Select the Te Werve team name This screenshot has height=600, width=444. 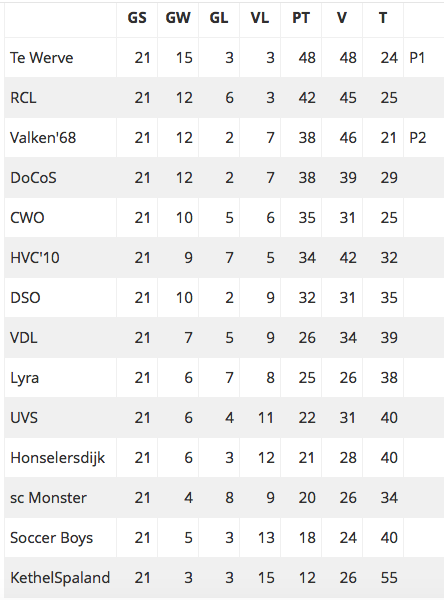(41, 58)
